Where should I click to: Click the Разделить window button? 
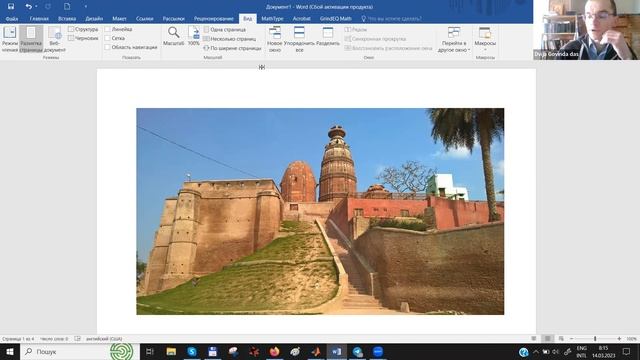[328, 36]
